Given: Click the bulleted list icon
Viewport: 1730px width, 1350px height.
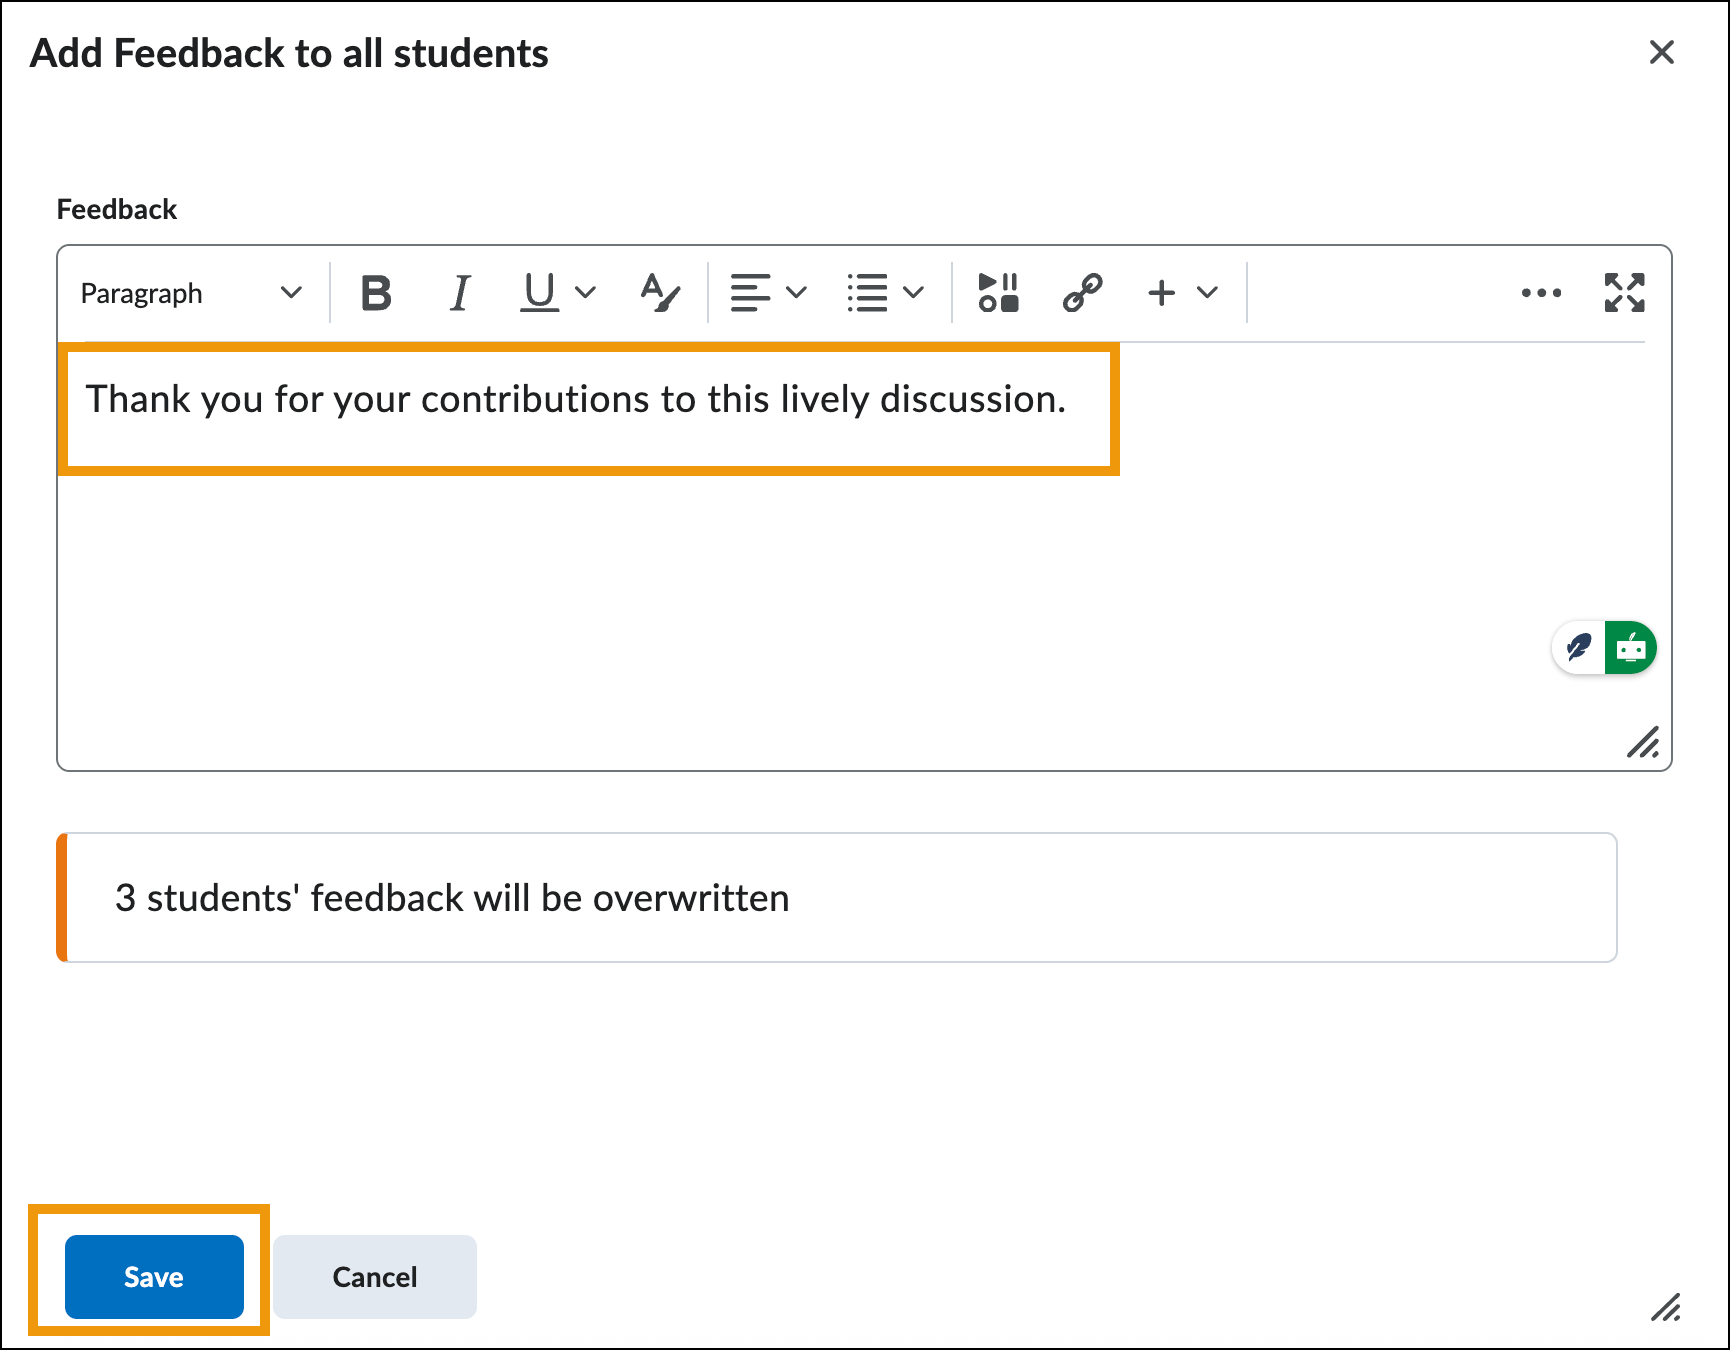Looking at the screenshot, I should 867,293.
